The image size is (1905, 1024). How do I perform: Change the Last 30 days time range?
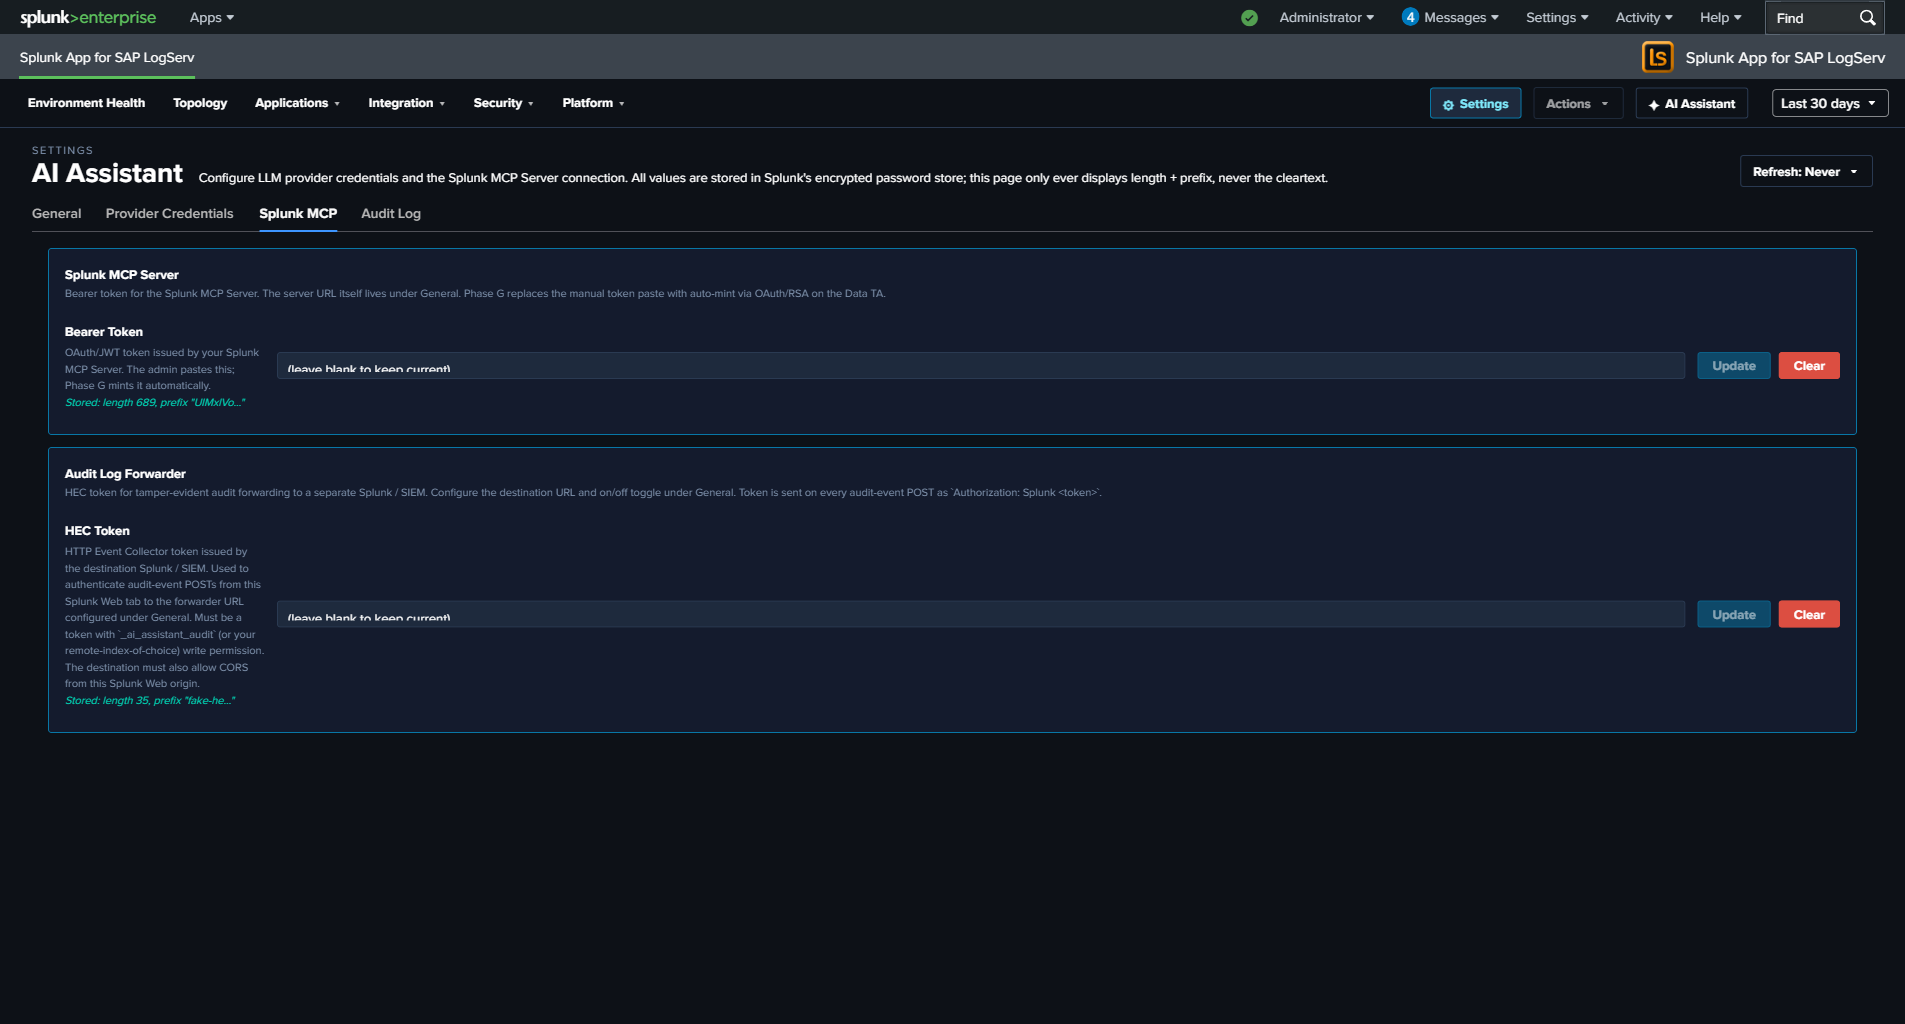pos(1829,104)
